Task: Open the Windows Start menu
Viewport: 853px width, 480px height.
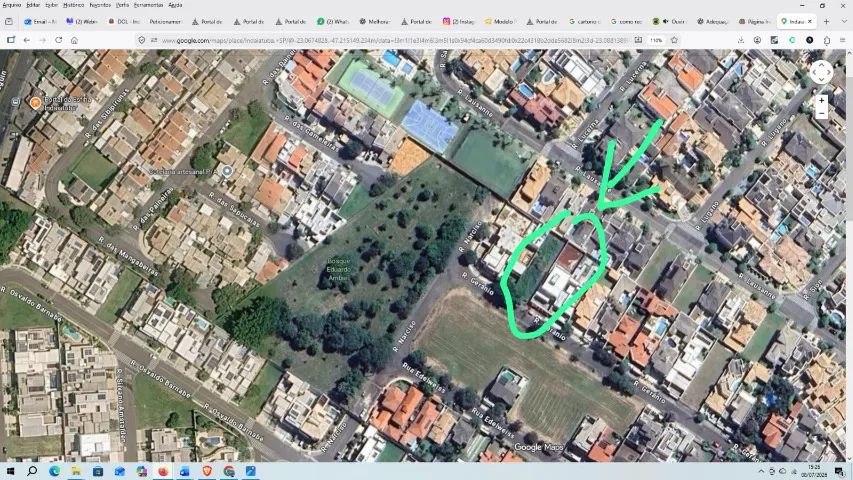Action: click(x=10, y=471)
